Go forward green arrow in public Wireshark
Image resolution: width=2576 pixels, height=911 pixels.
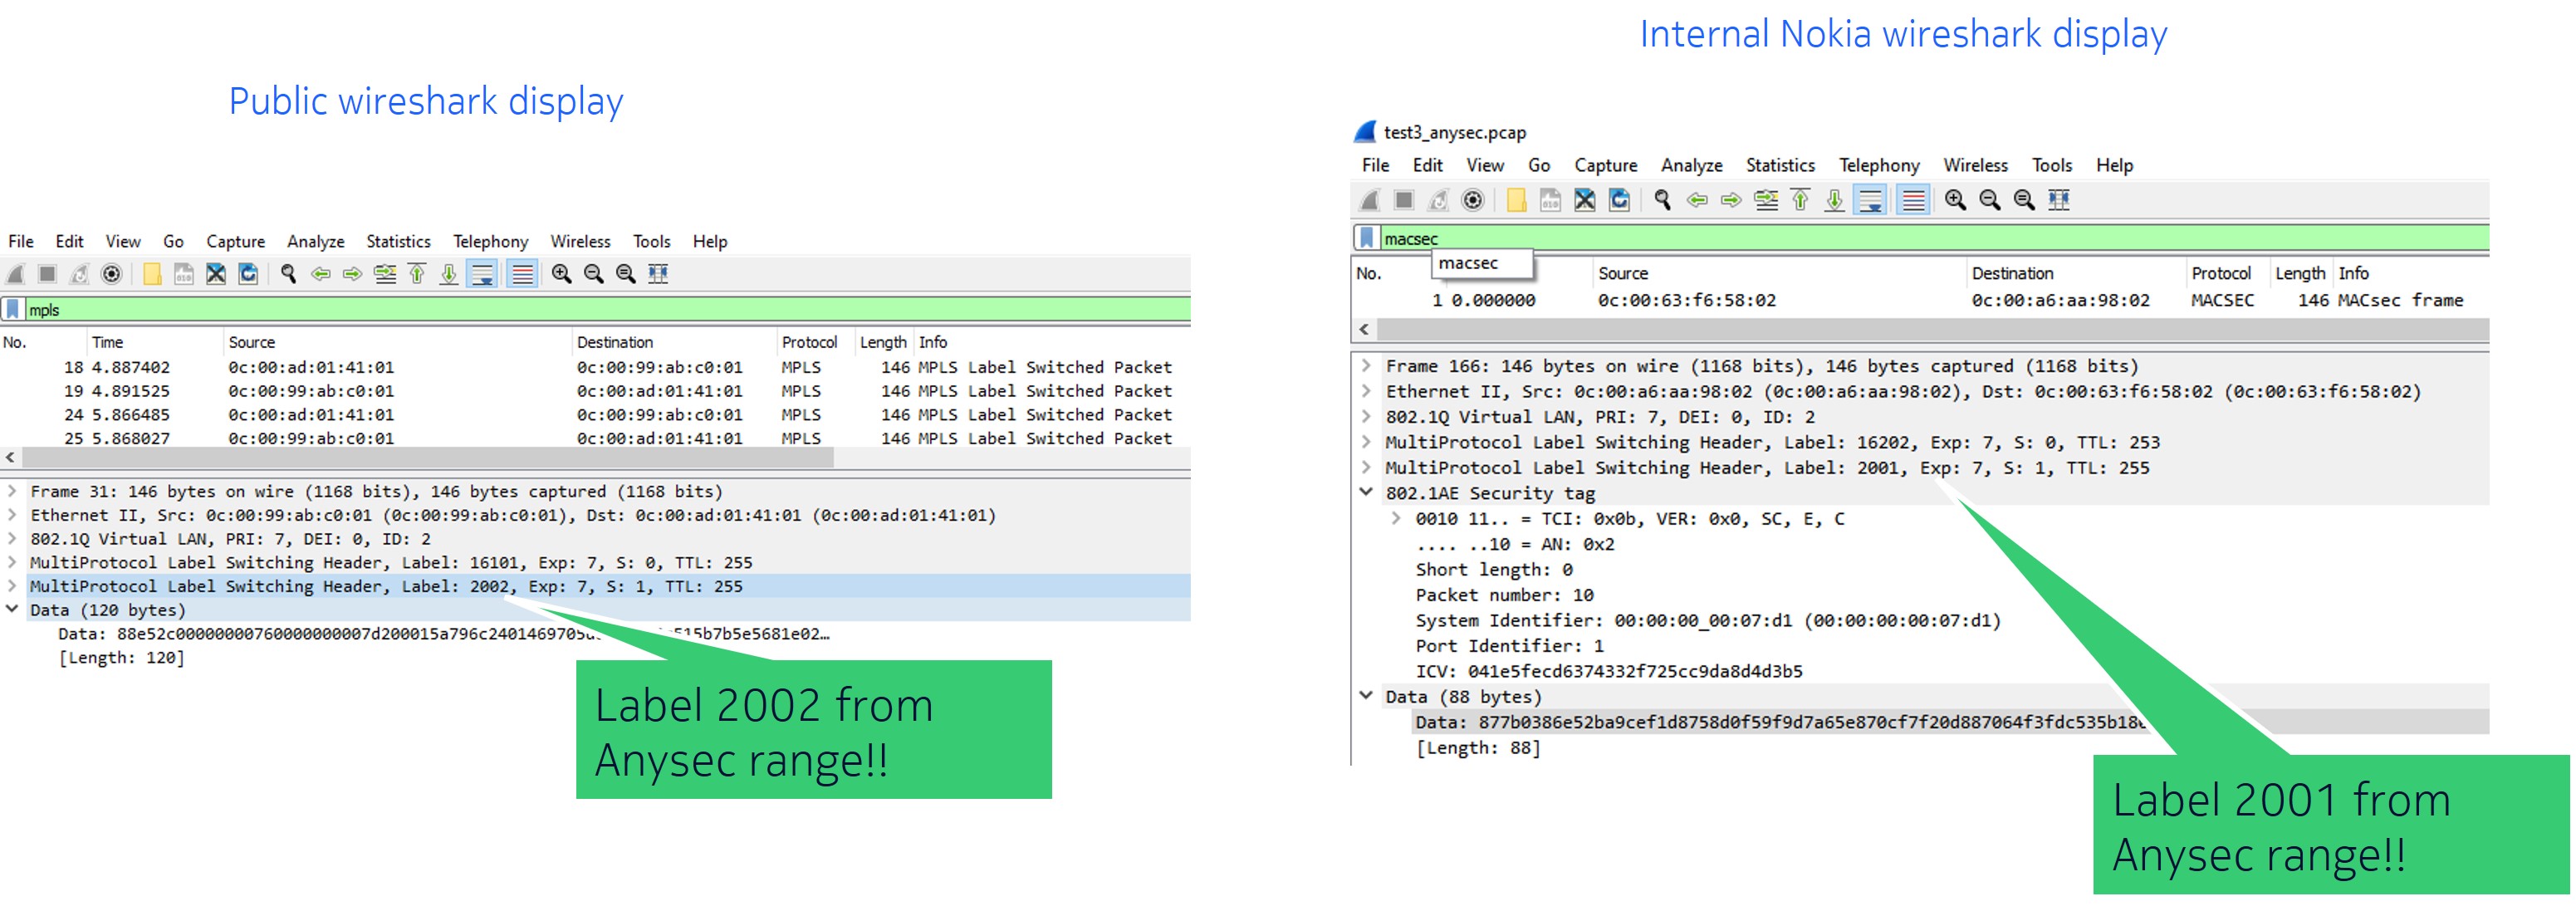click(x=352, y=274)
